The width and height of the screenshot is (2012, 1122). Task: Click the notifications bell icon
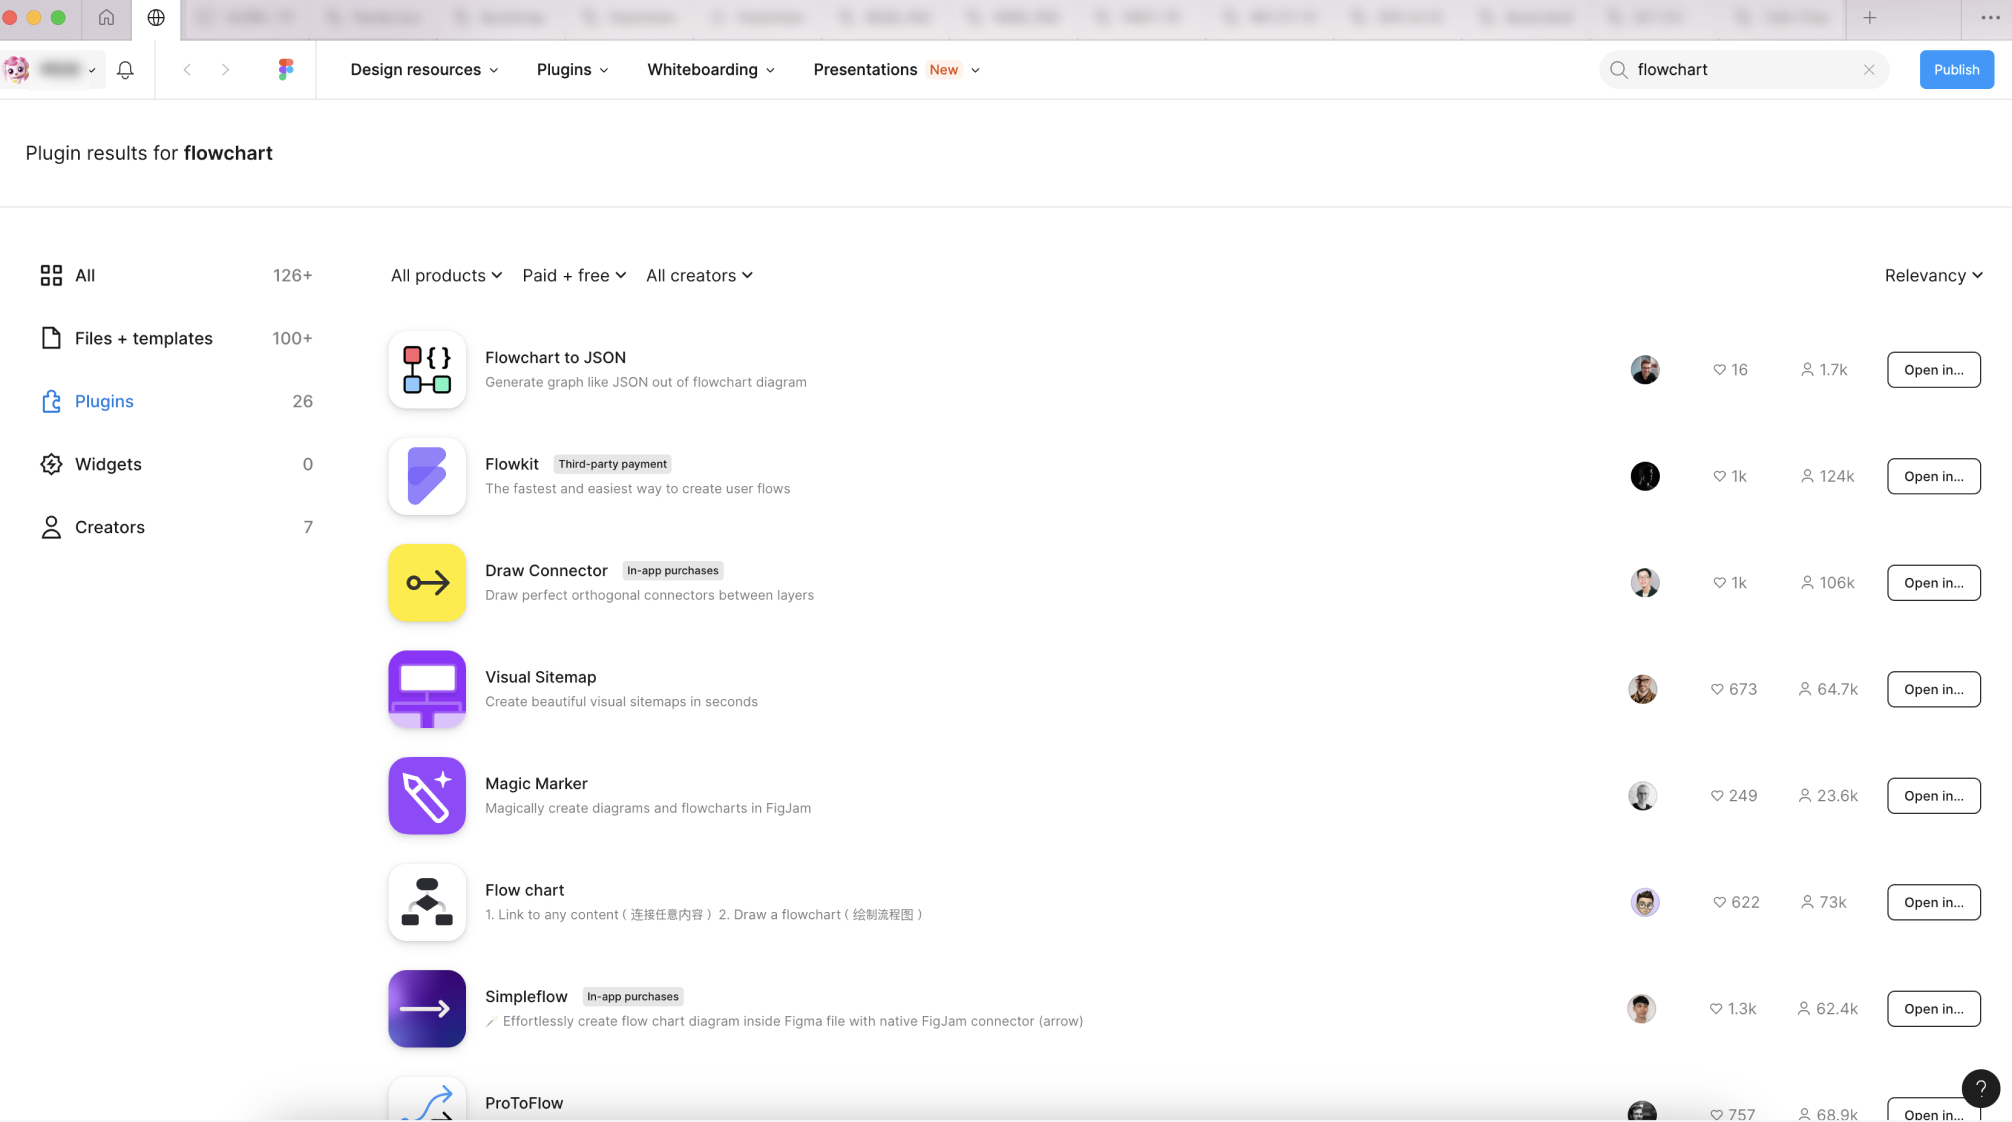(x=125, y=70)
